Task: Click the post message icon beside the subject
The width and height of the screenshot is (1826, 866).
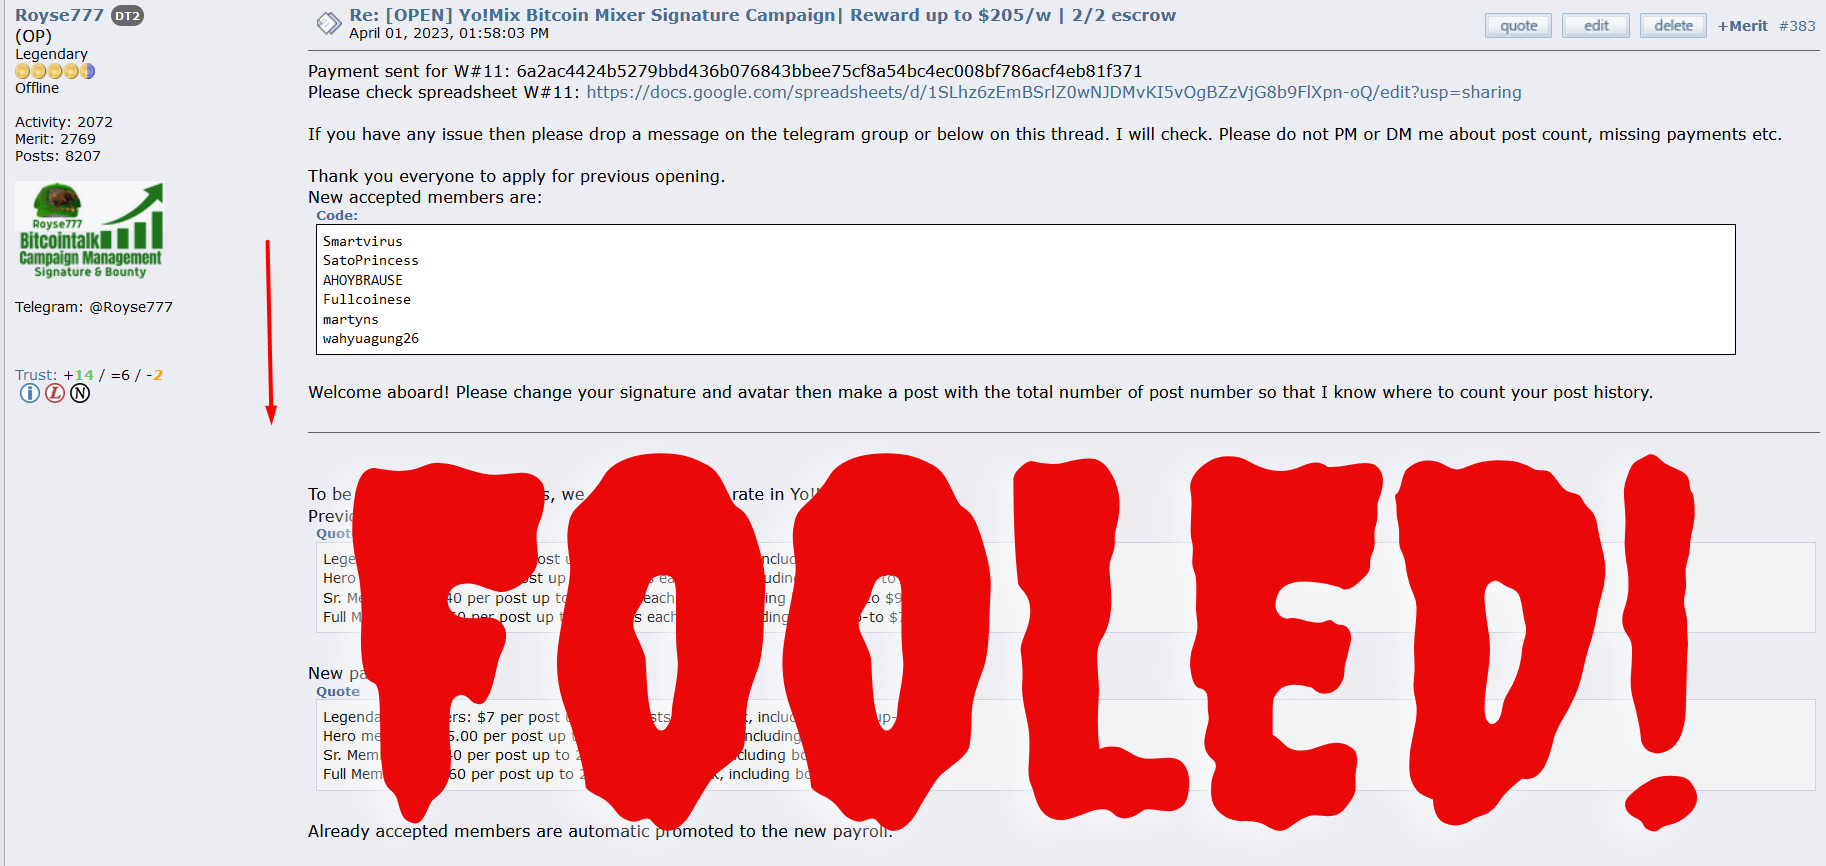Action: pos(329,23)
